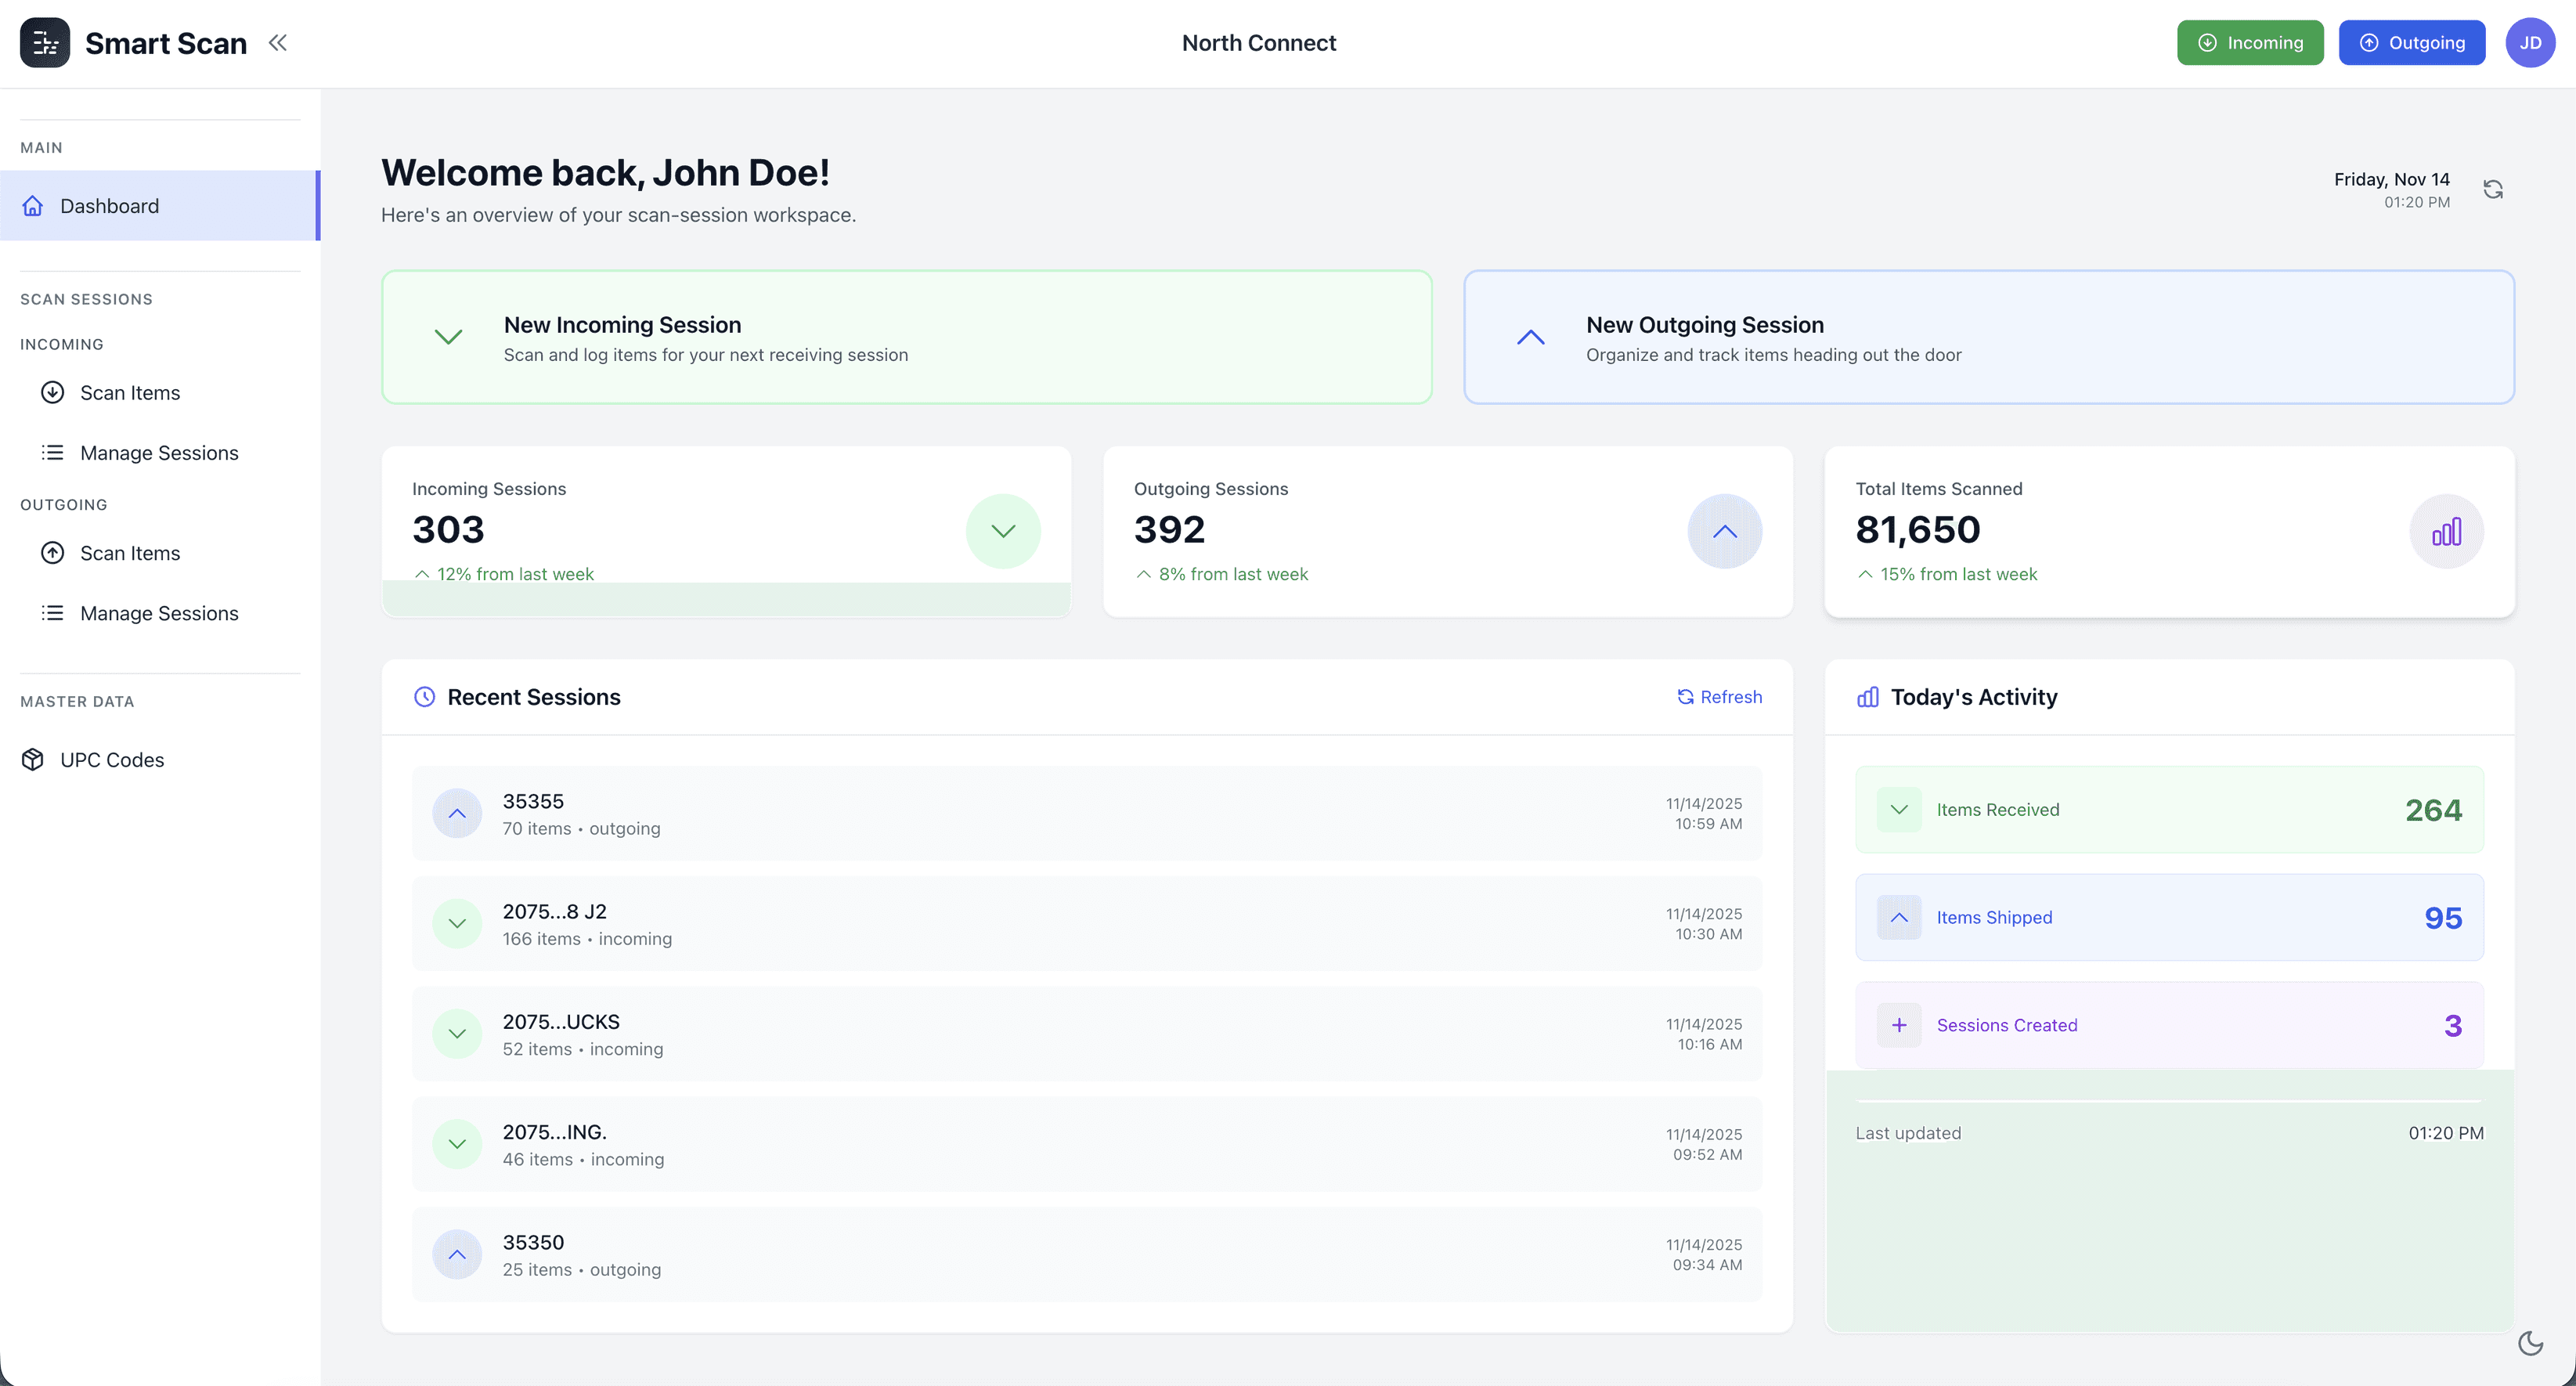This screenshot has width=2576, height=1386.
Task: Click the clock icon beside Recent Sessions
Action: pyautogui.click(x=424, y=697)
